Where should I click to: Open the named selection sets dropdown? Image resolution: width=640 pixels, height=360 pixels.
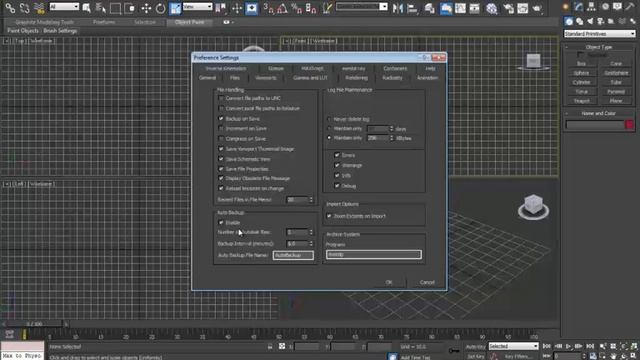[x=362, y=7]
